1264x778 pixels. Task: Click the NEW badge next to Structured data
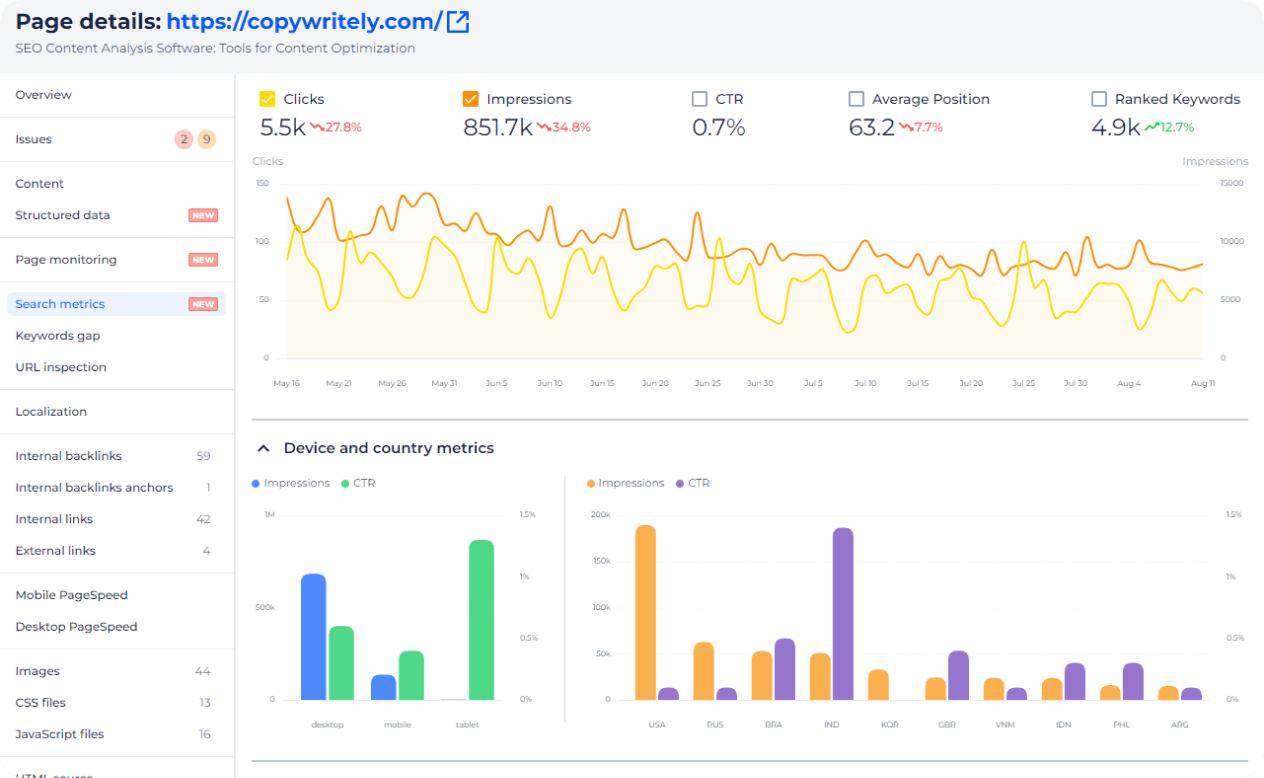(203, 215)
